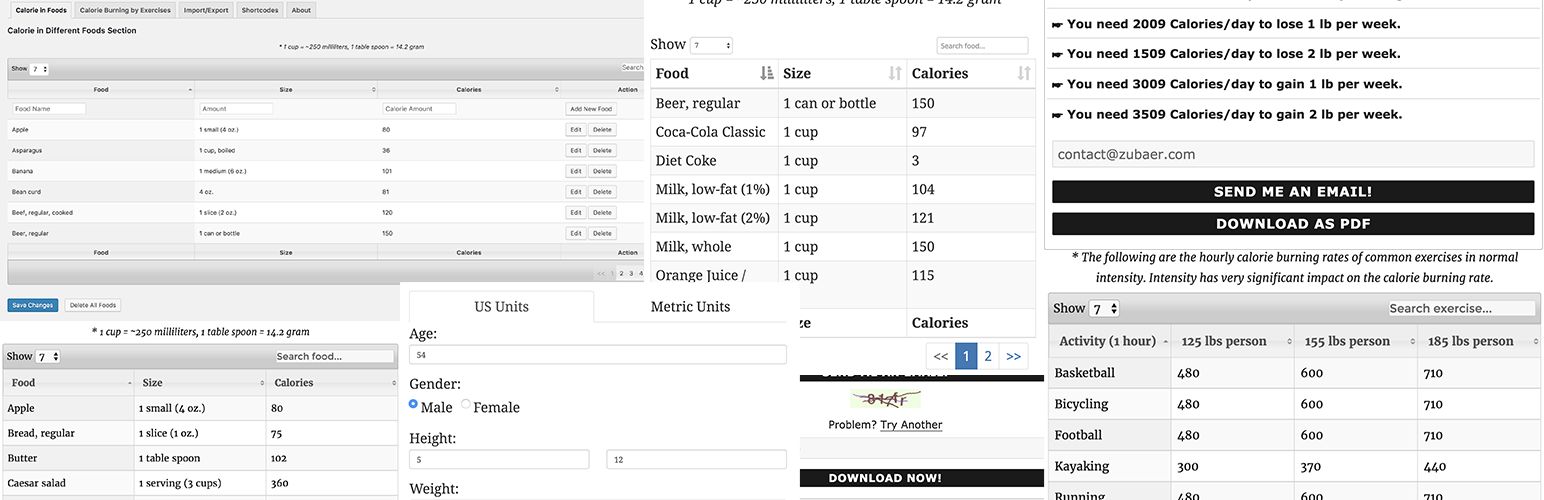Sort the Size column via its arrows icon
The image size is (1544, 500).
895,73
